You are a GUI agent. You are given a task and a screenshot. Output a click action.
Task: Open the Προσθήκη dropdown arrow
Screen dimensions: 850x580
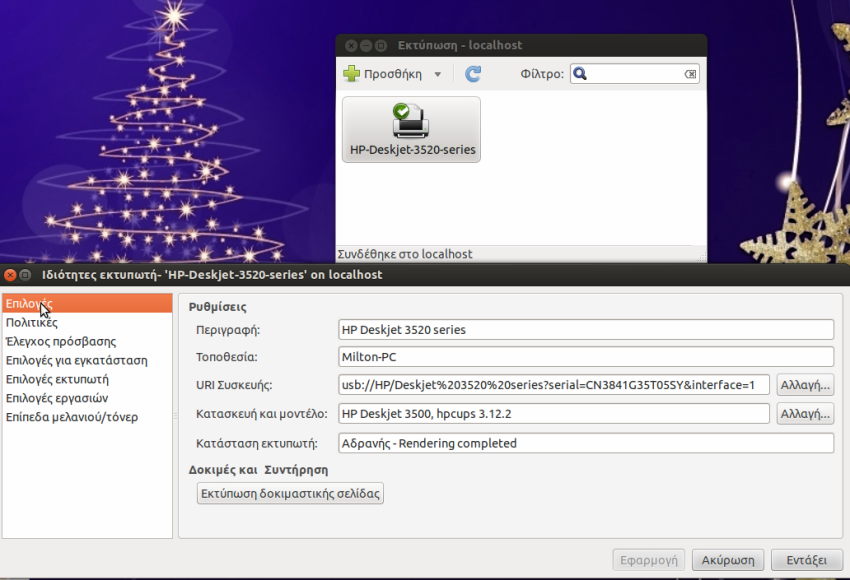[x=437, y=74]
